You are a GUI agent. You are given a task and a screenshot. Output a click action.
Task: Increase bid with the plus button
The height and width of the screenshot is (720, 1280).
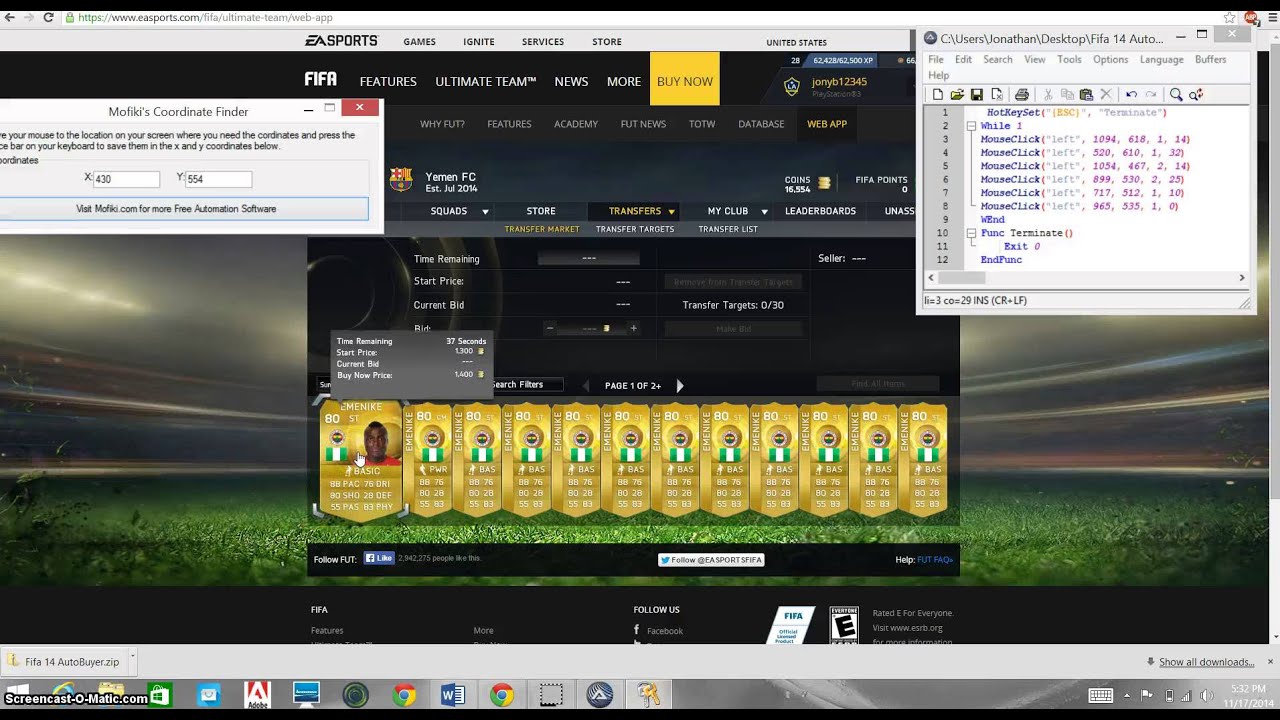pos(633,328)
